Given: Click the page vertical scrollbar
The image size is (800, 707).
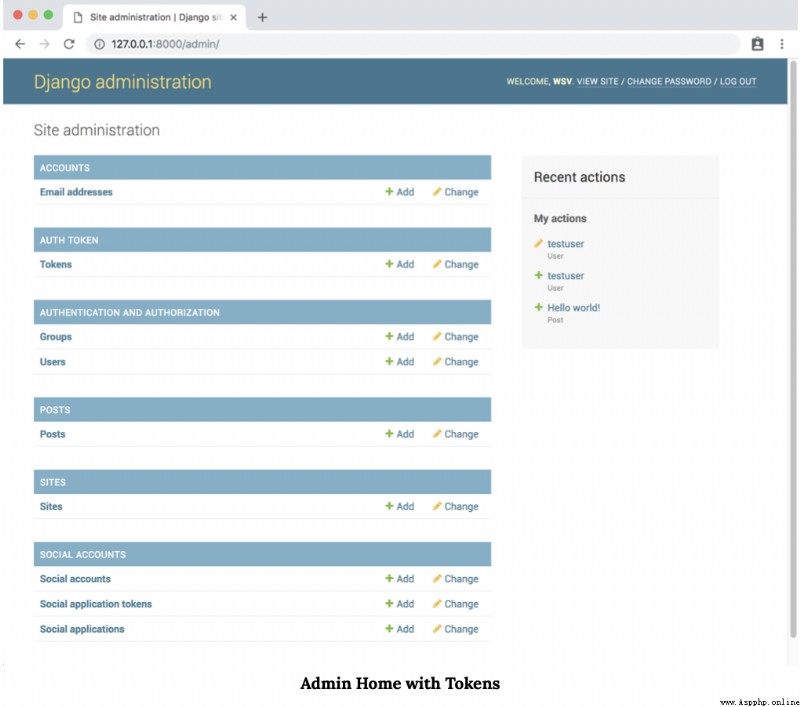Looking at the screenshot, I should point(793,349).
